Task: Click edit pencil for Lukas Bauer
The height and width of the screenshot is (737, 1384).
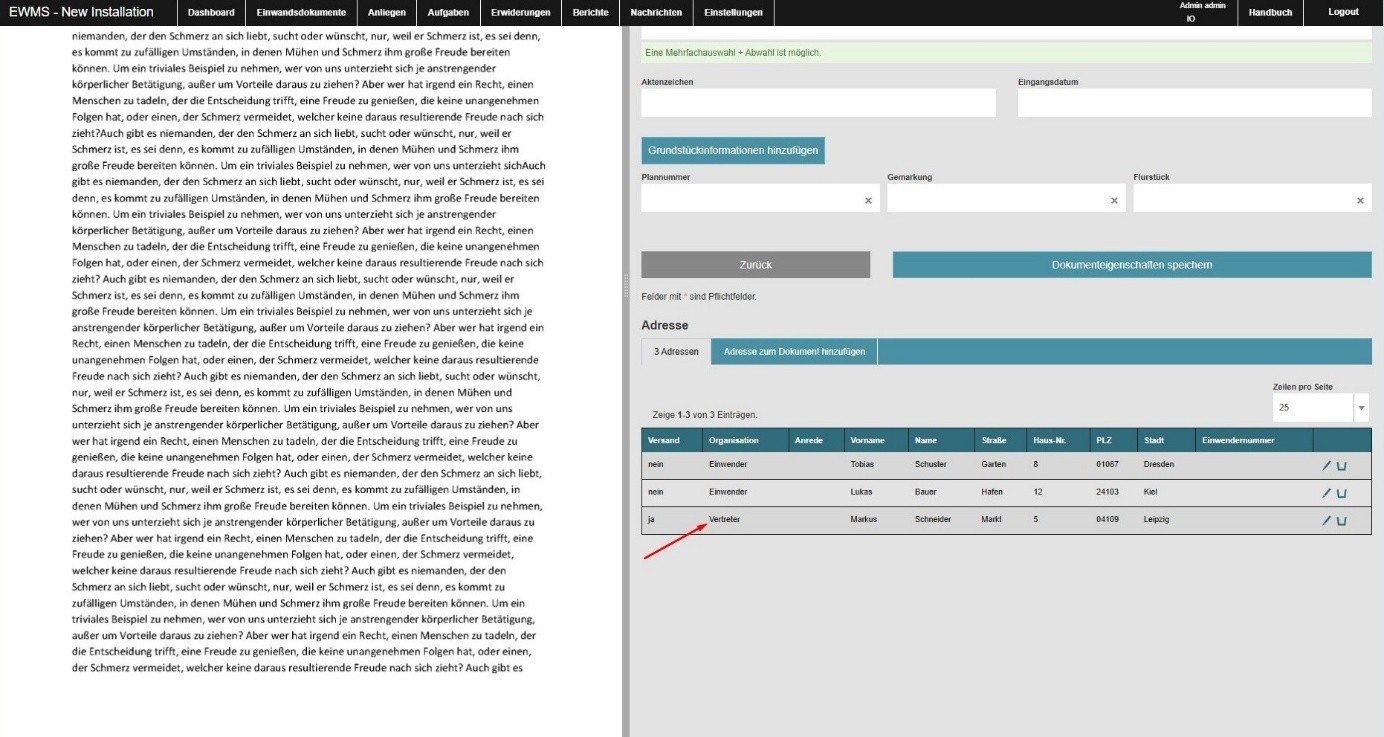Action: 1327,493
